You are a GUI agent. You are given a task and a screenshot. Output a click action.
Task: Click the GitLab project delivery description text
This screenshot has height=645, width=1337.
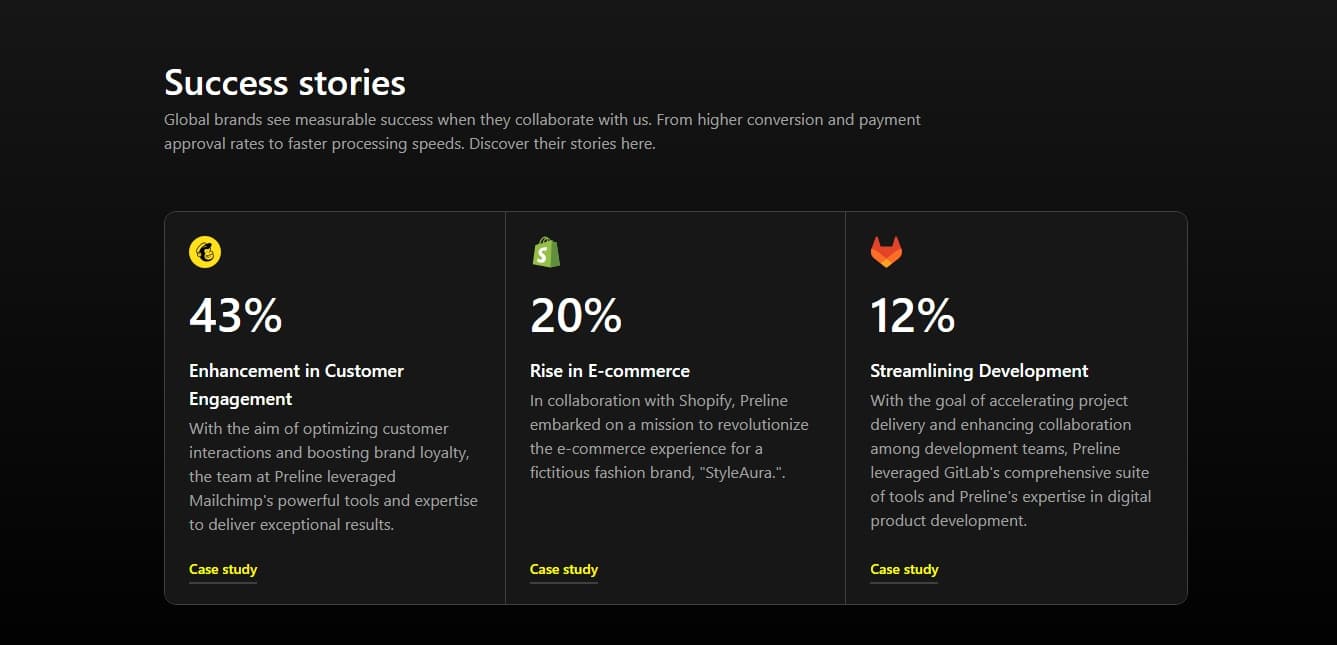(1010, 460)
